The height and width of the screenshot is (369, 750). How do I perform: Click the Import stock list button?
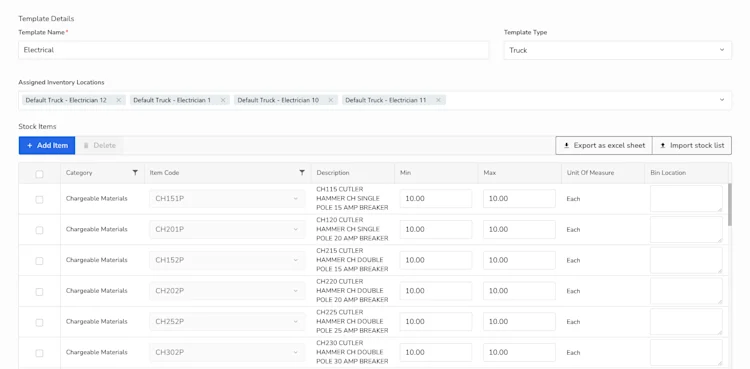pyautogui.click(x=692, y=145)
